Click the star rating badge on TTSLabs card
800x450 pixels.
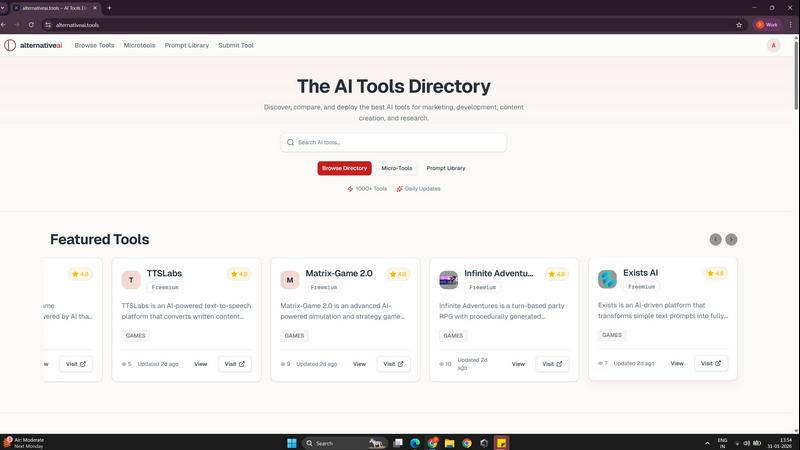point(239,274)
